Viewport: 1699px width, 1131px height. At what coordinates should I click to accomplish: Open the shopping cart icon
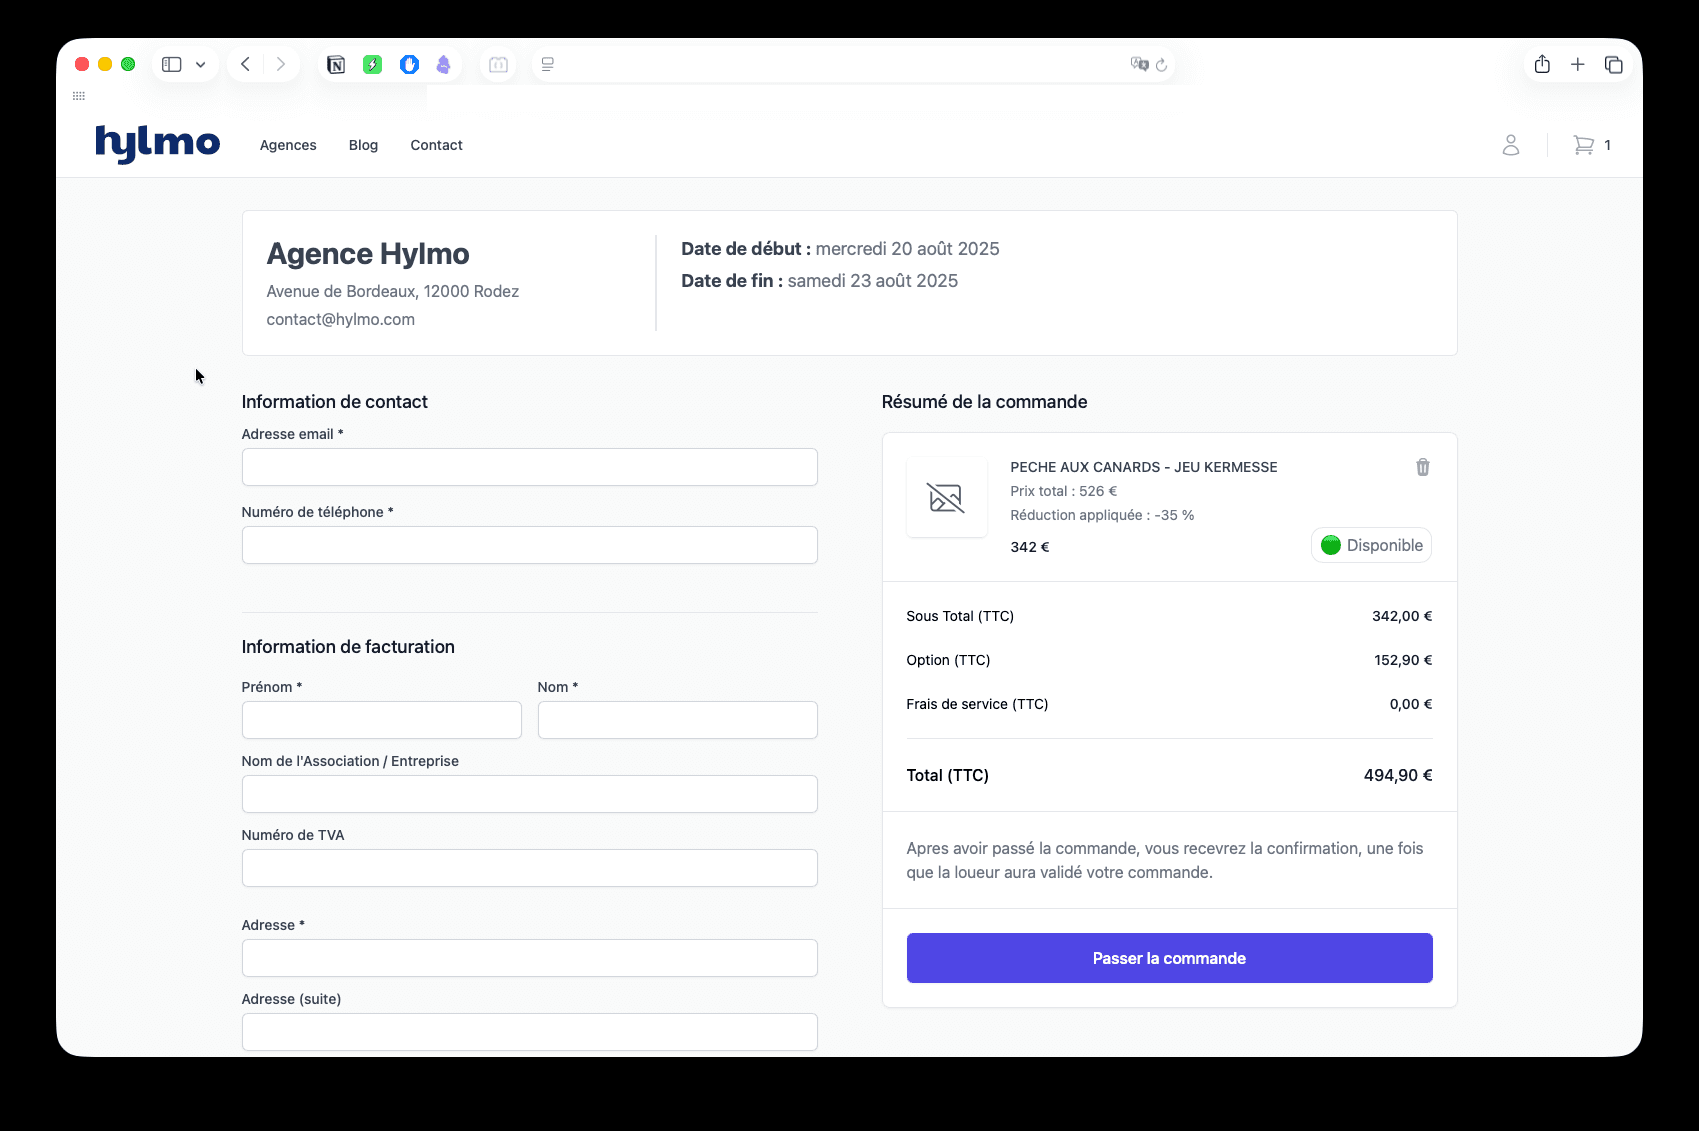tap(1583, 145)
